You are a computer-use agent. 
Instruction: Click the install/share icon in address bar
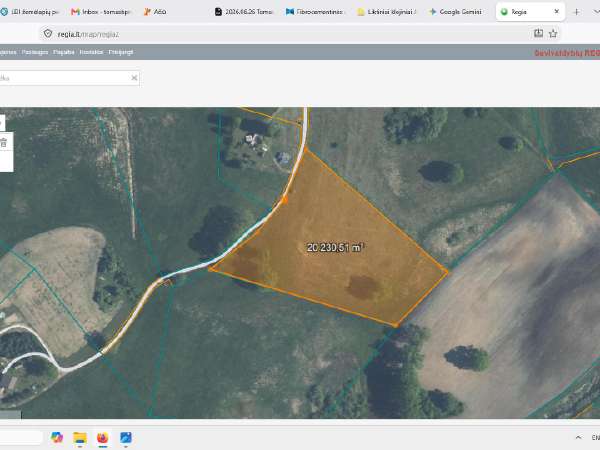[538, 33]
